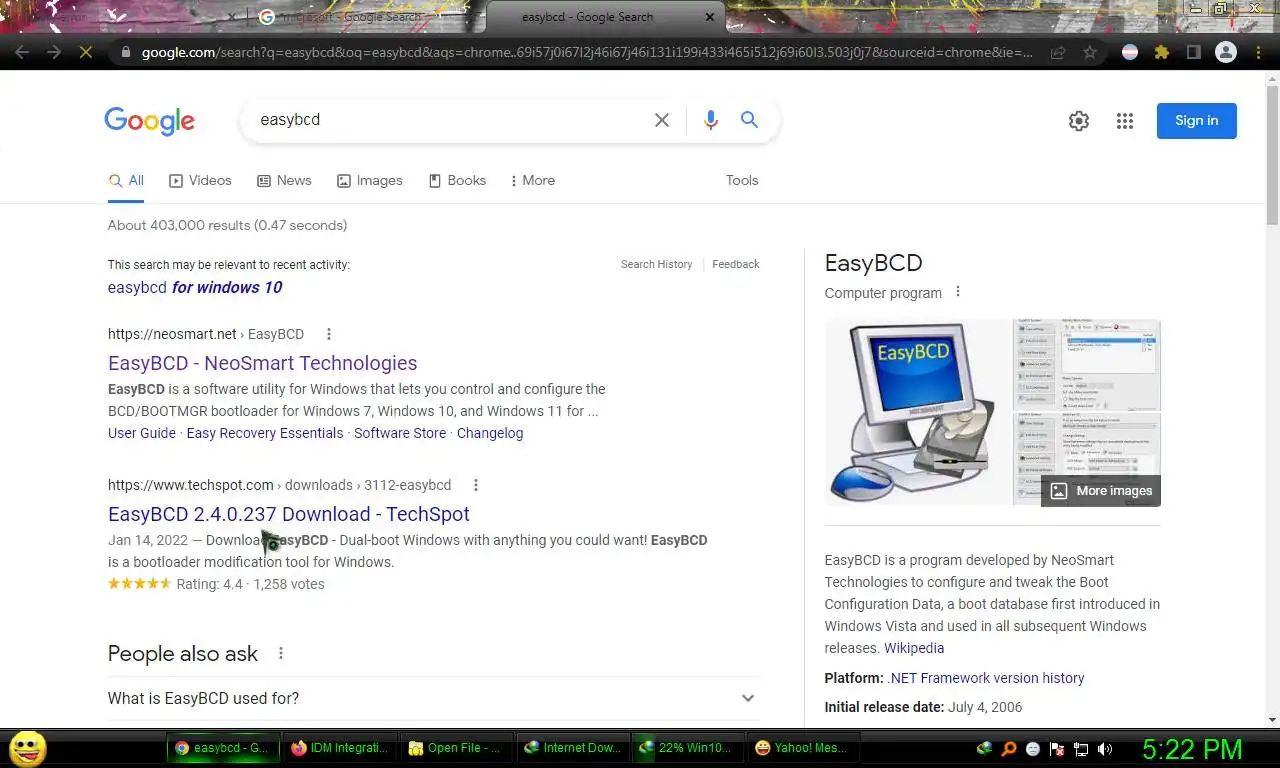Switch to the Books results tab

coord(457,181)
